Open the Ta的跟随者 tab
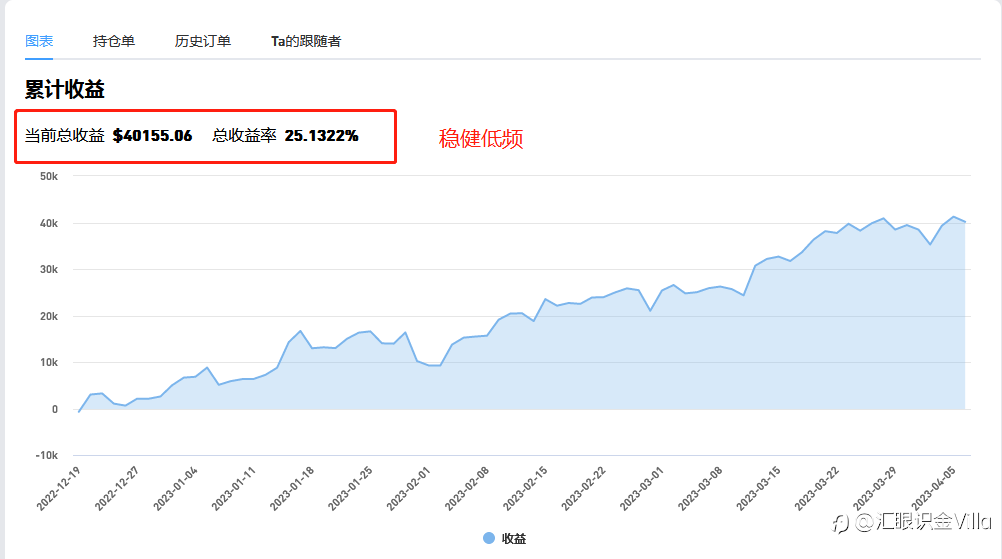This screenshot has height=559, width=1002. [306, 42]
